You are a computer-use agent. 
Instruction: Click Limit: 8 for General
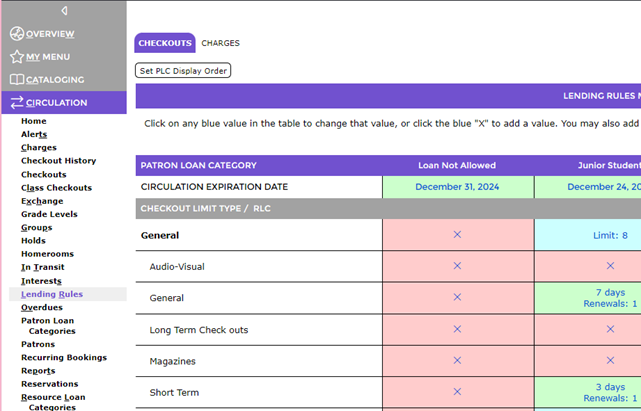pyautogui.click(x=610, y=236)
